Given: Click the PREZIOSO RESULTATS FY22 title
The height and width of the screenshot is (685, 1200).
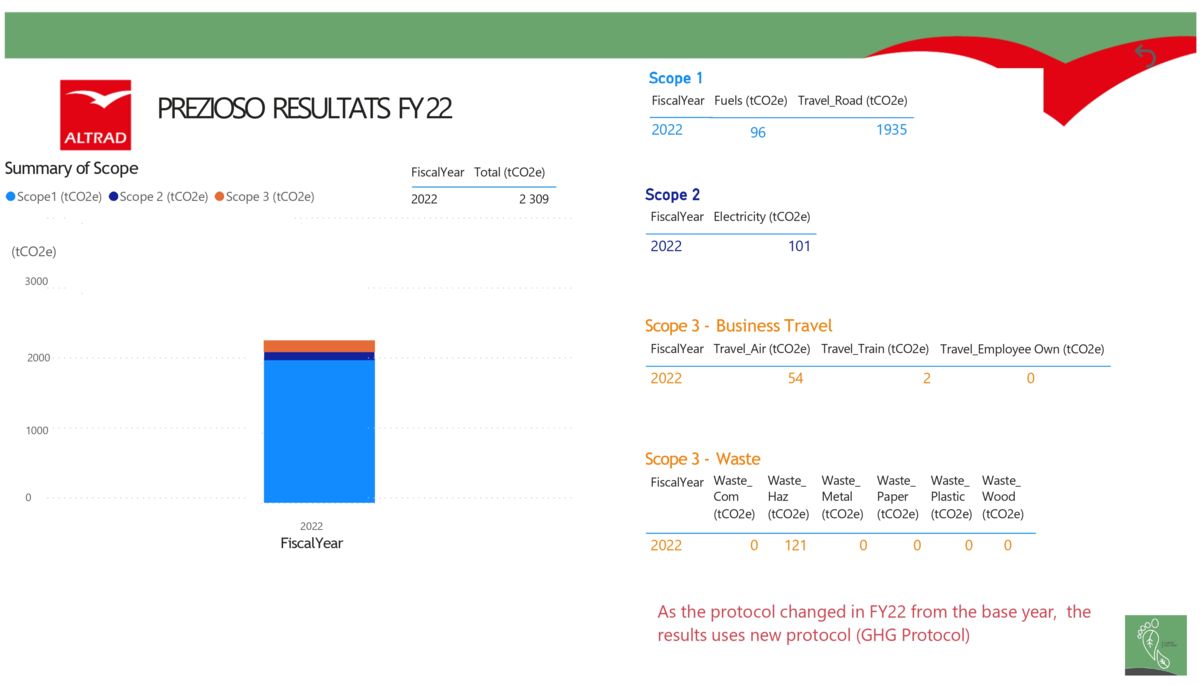Looking at the screenshot, I should [x=305, y=109].
